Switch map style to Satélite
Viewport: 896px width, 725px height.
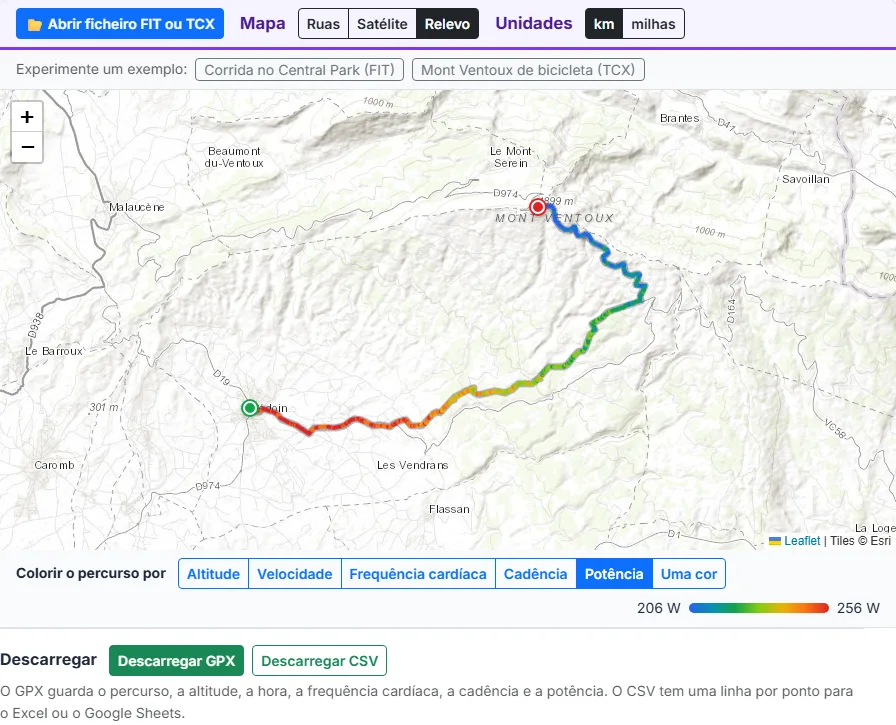(x=382, y=24)
